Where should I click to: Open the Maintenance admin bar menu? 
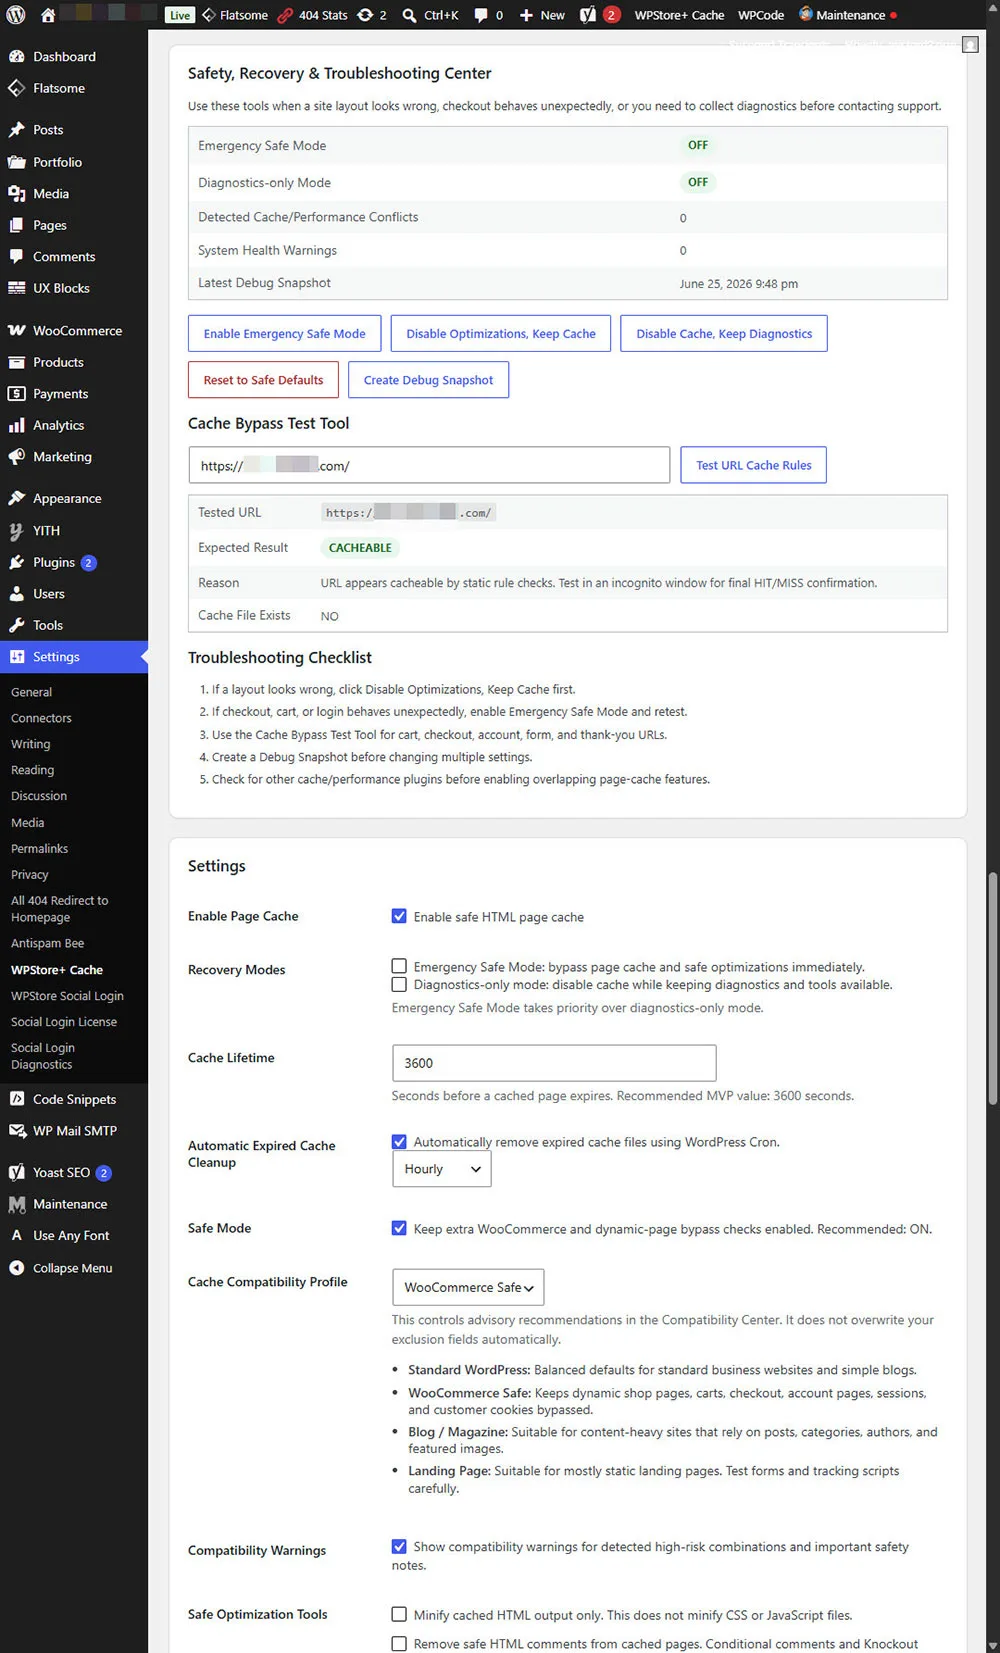coord(848,15)
